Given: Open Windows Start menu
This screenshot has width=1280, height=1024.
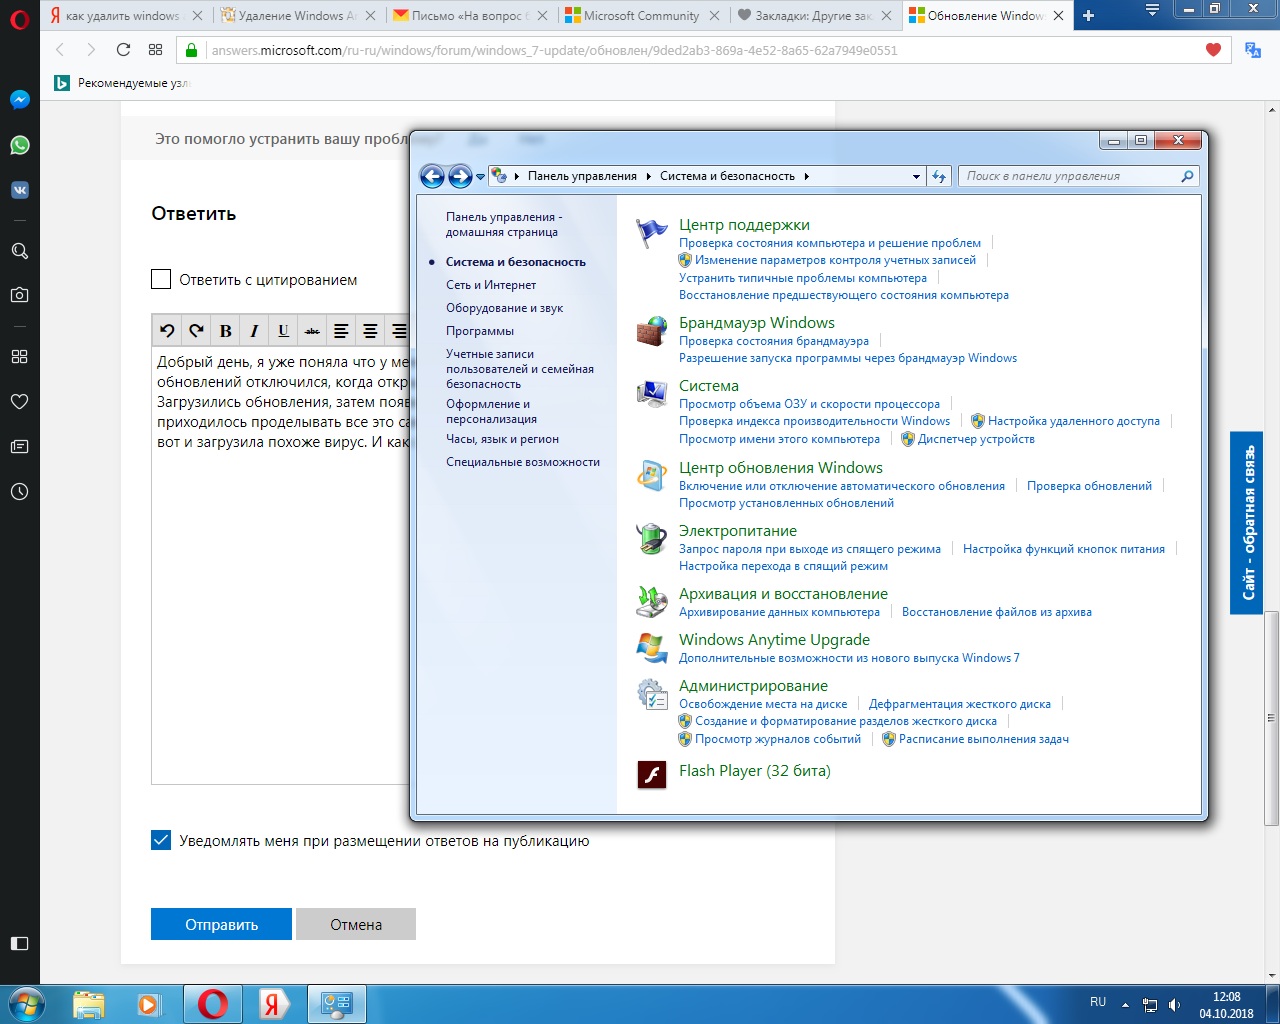Looking at the screenshot, I should coord(25,1004).
